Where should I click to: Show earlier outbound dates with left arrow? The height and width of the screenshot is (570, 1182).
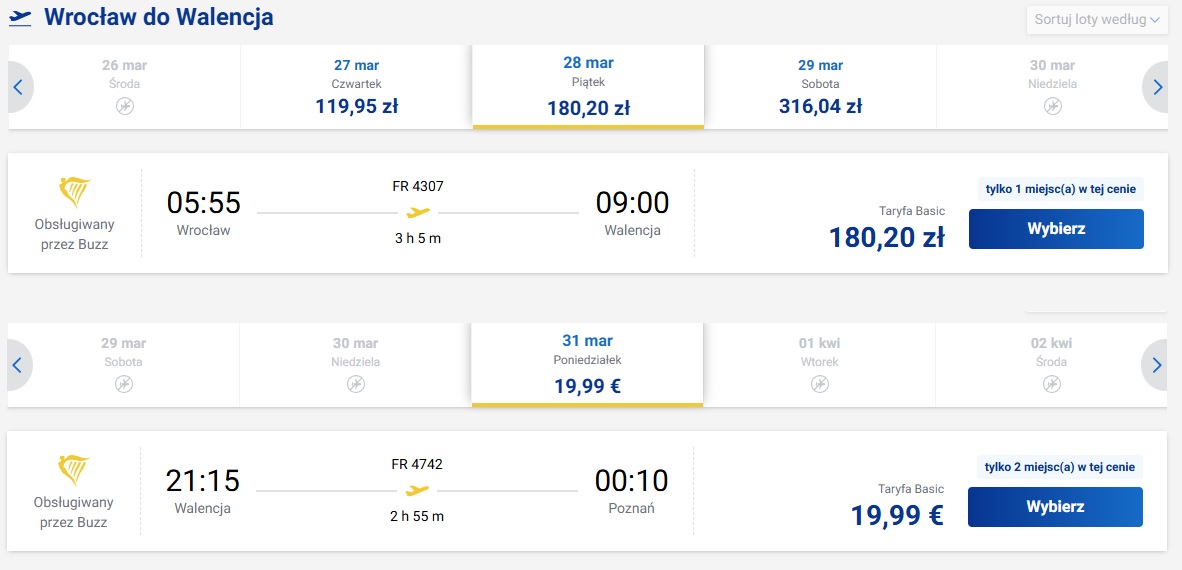(19, 87)
